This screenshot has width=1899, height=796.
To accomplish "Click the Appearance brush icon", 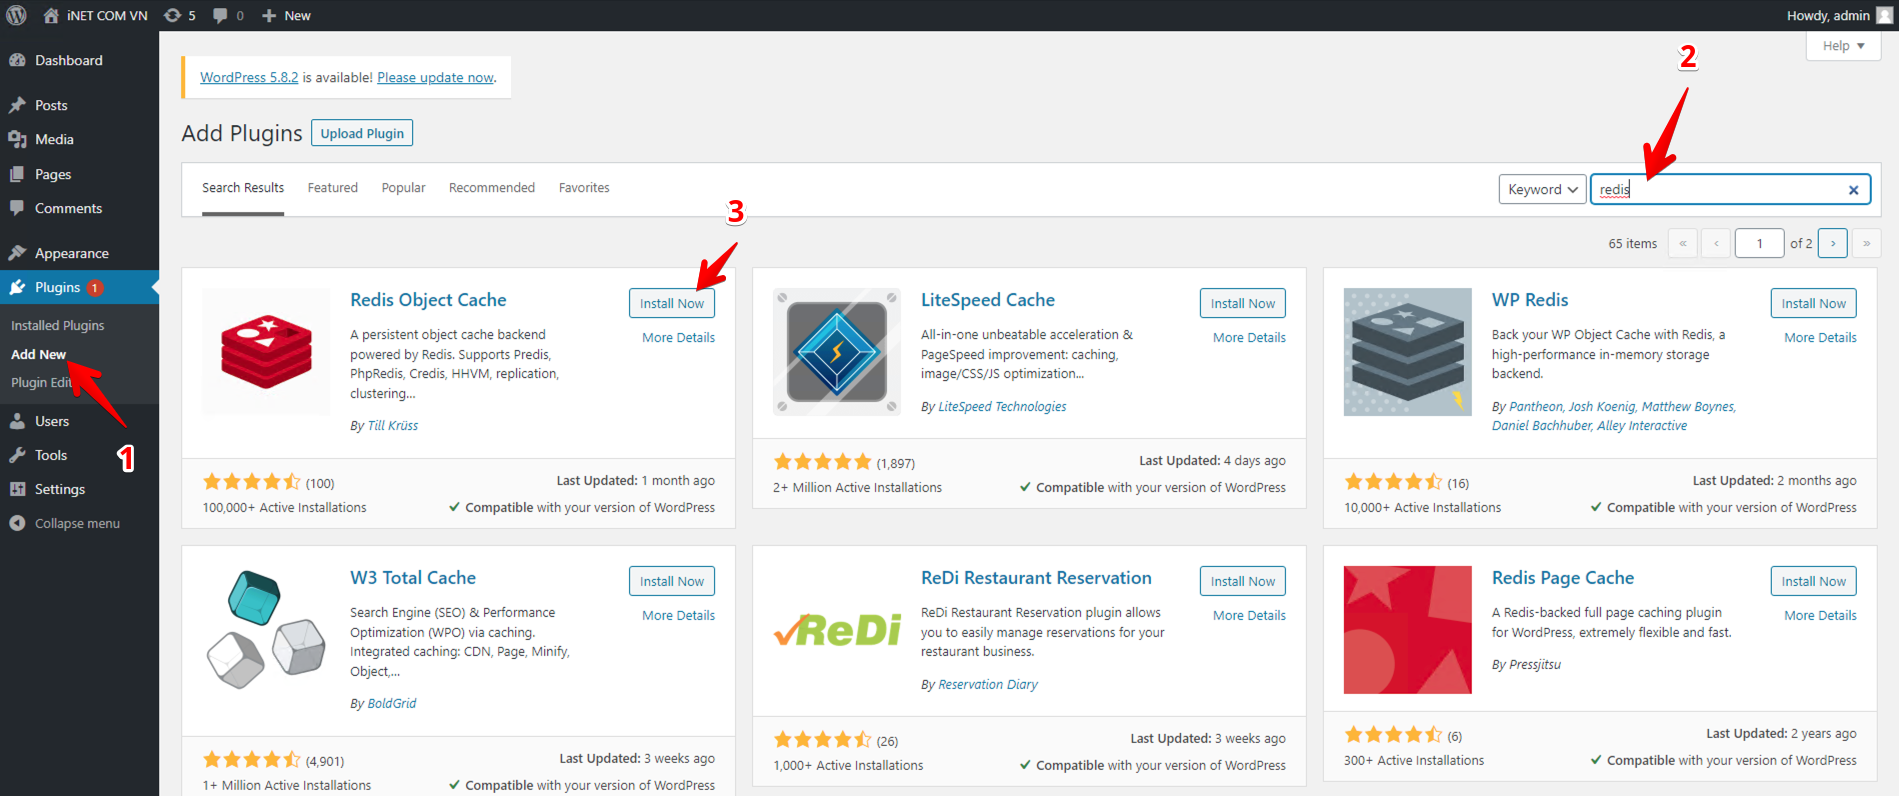I will (x=17, y=253).
